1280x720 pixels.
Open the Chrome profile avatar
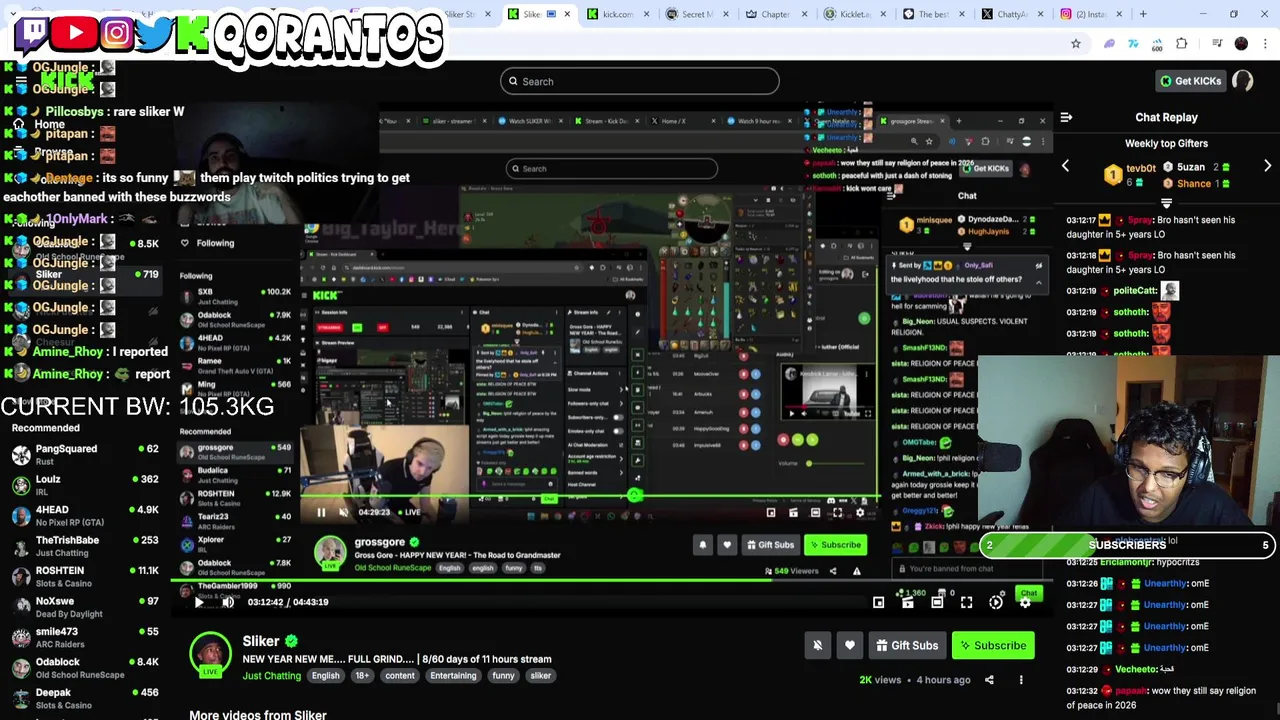coord(1241,44)
